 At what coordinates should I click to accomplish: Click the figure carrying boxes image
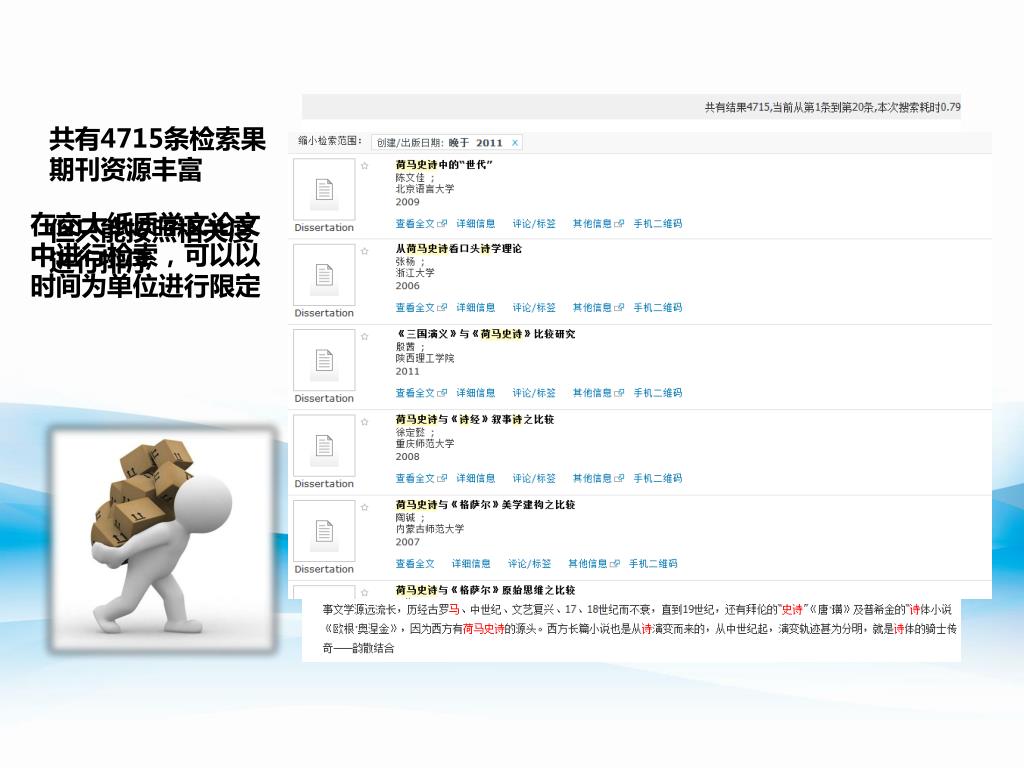[x=162, y=539]
